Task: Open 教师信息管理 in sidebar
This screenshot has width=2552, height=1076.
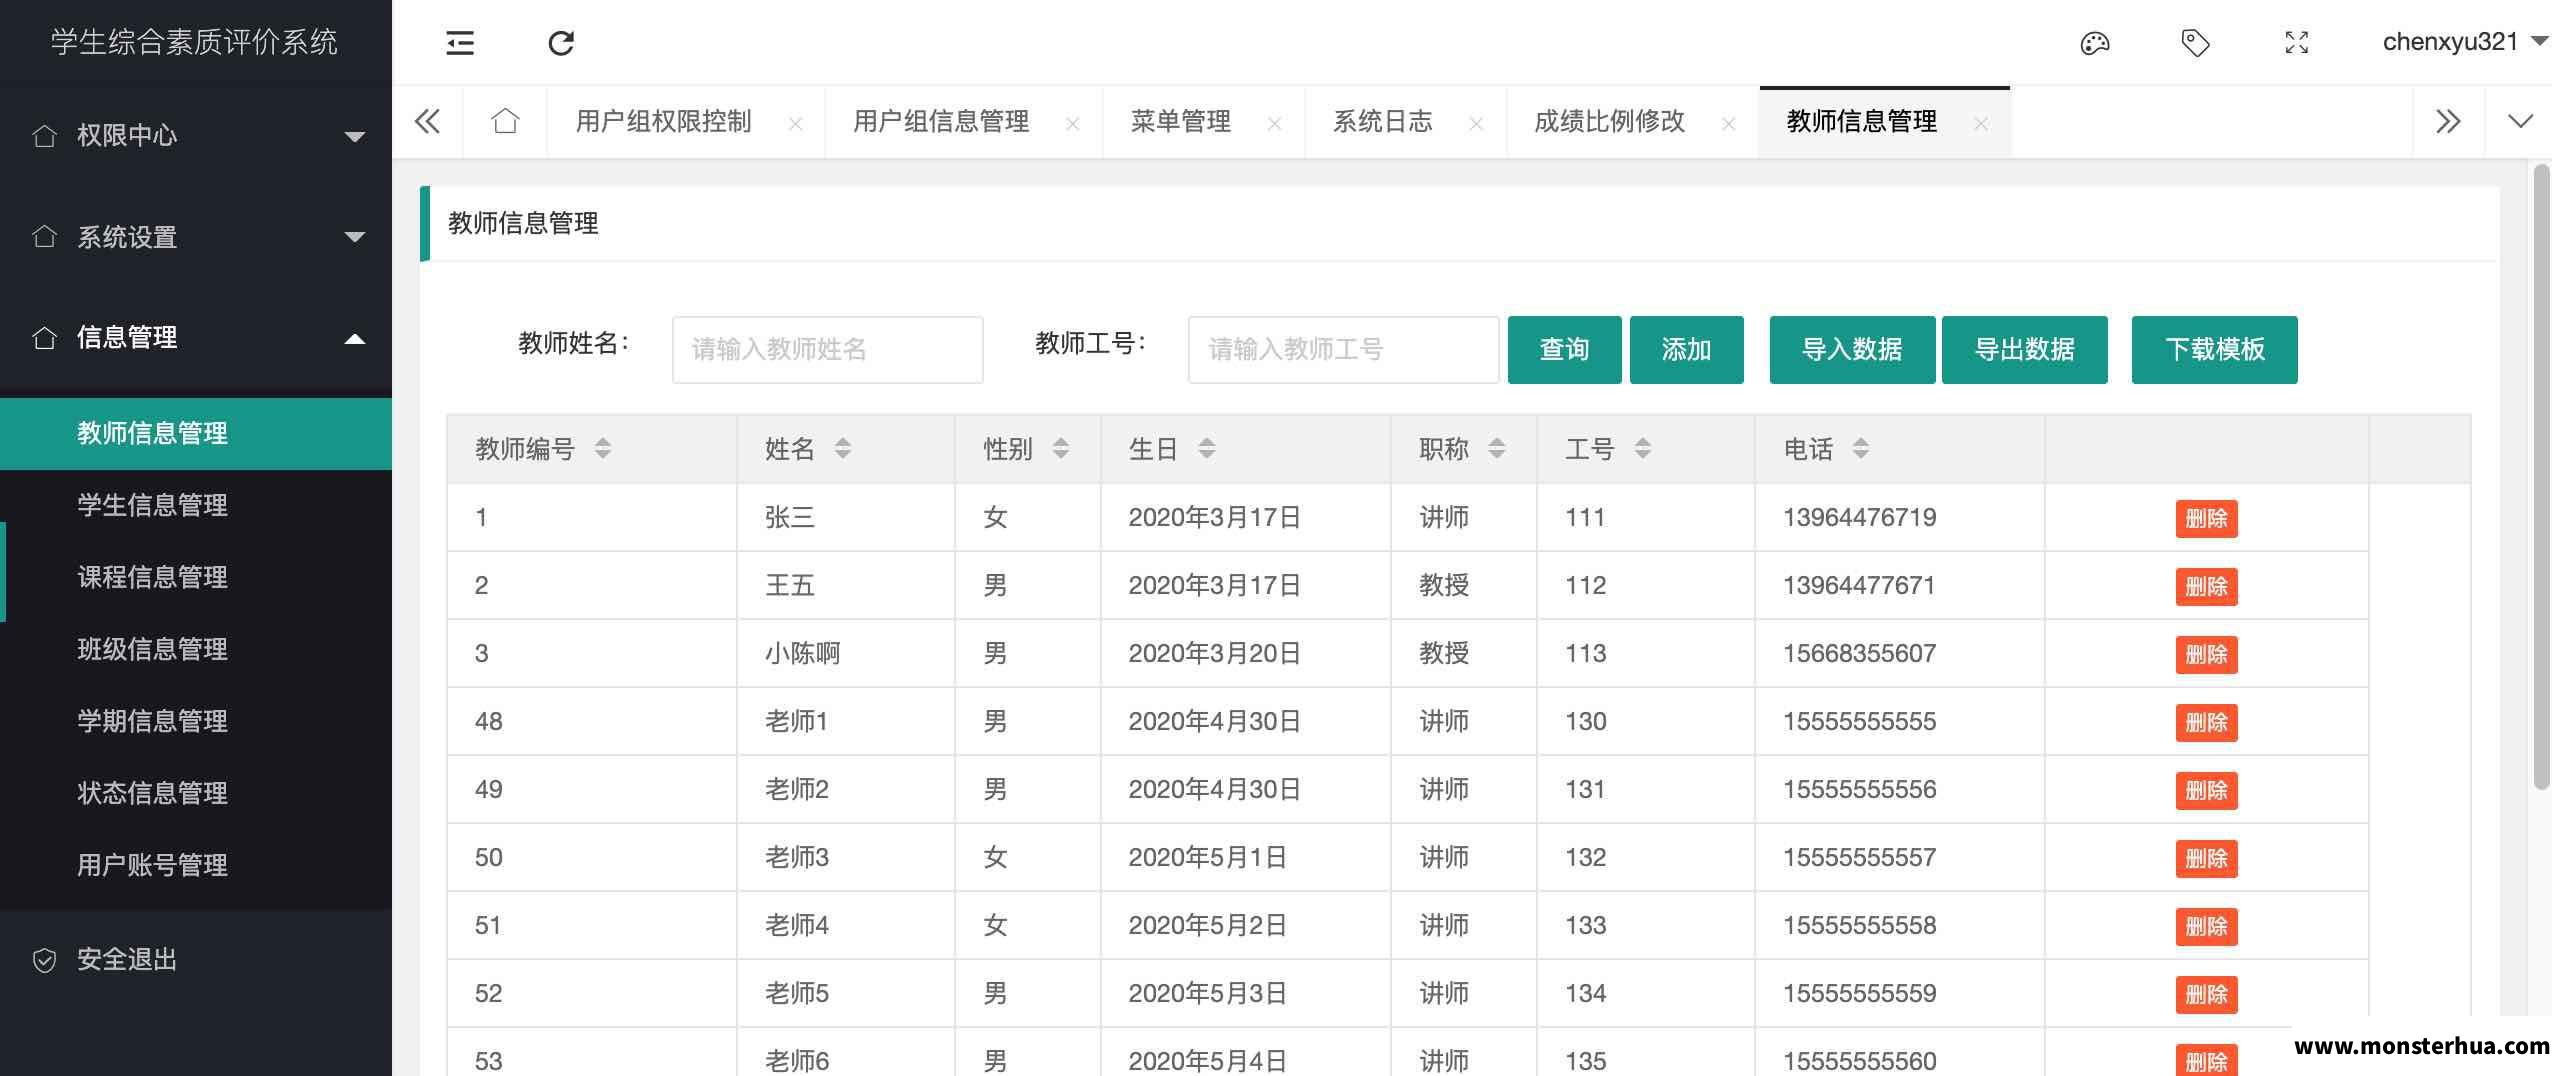Action: 196,433
